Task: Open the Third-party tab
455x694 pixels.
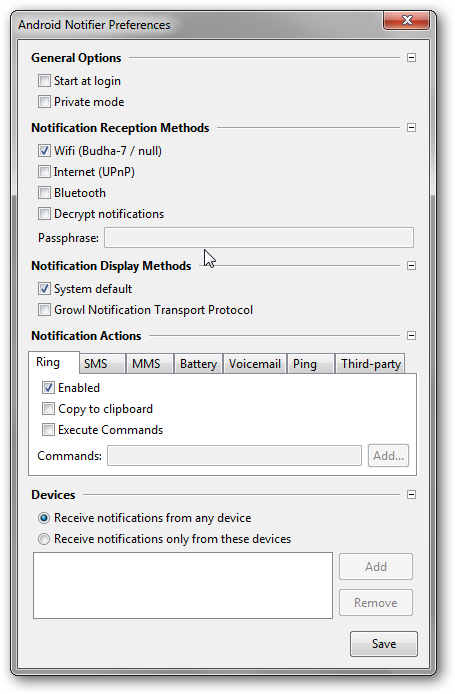Action: [x=370, y=364]
